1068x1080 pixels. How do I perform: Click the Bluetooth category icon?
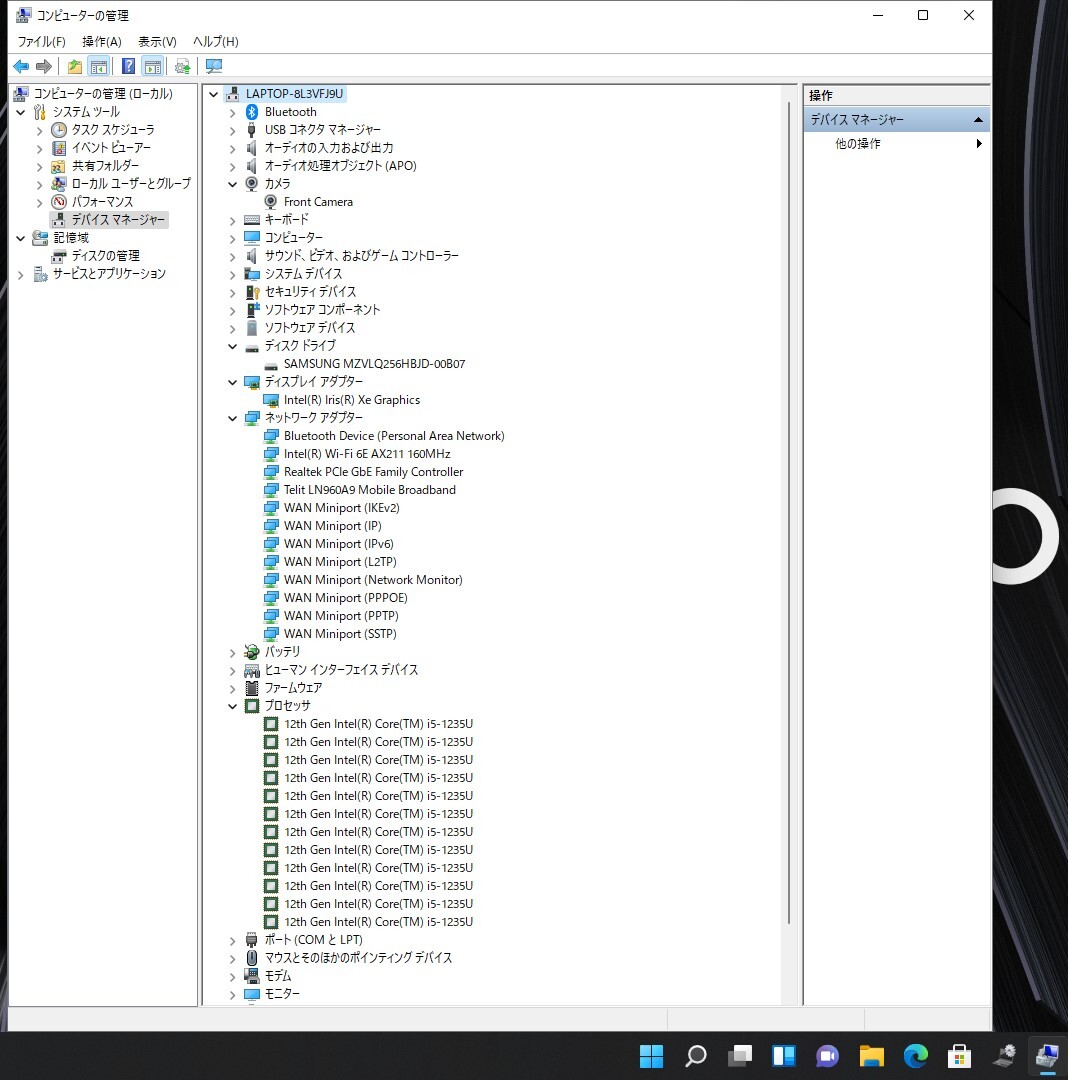[x=252, y=112]
